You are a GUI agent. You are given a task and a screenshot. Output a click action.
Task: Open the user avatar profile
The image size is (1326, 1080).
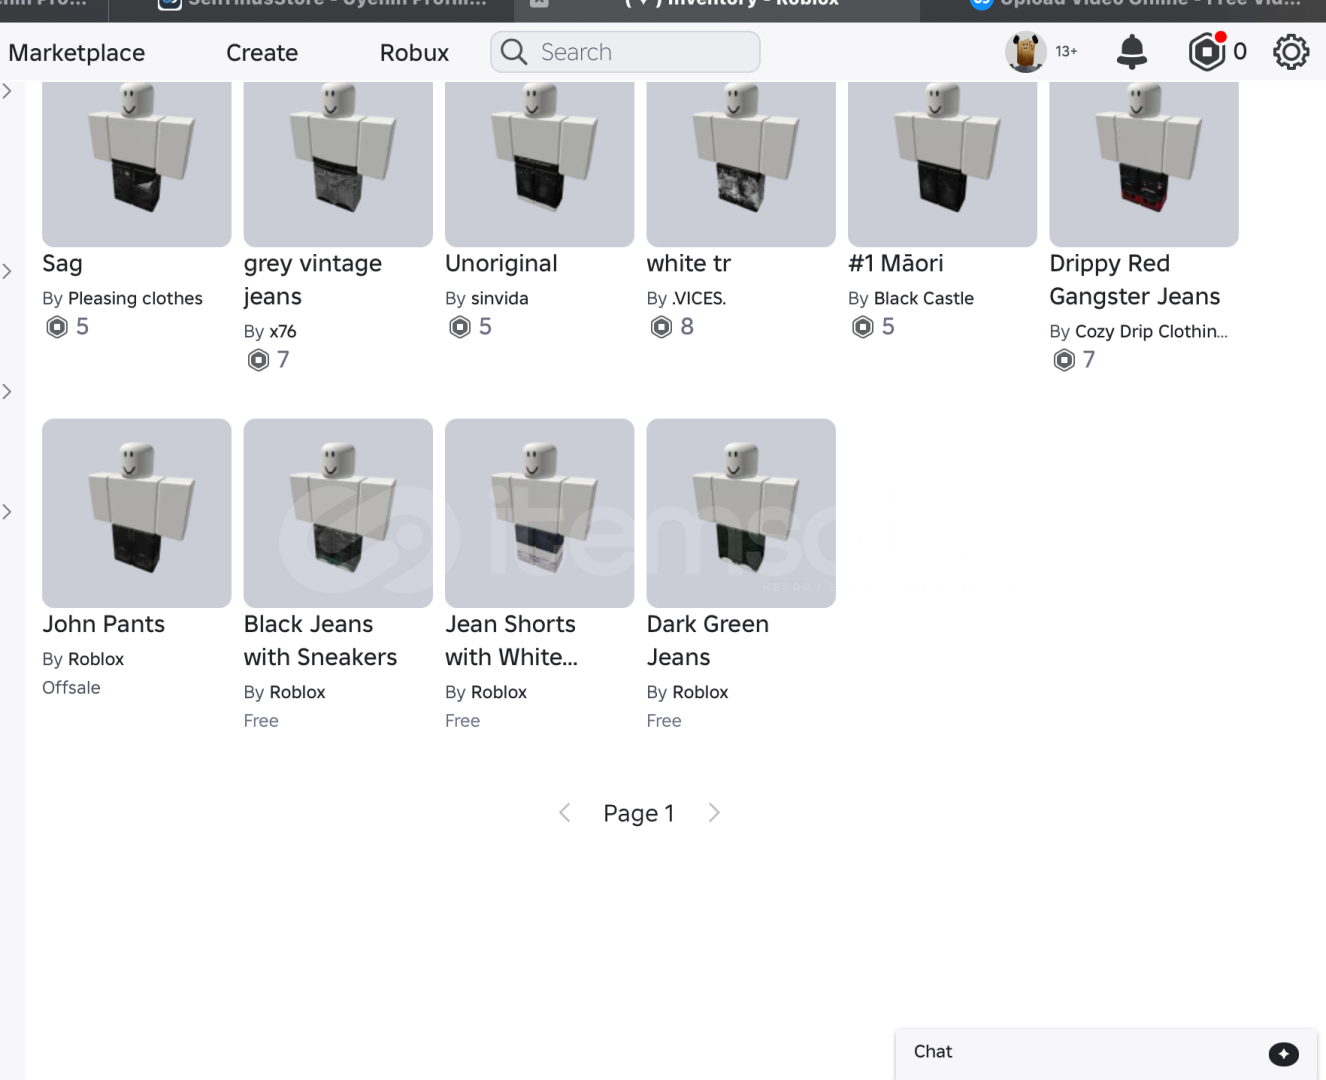click(1025, 52)
